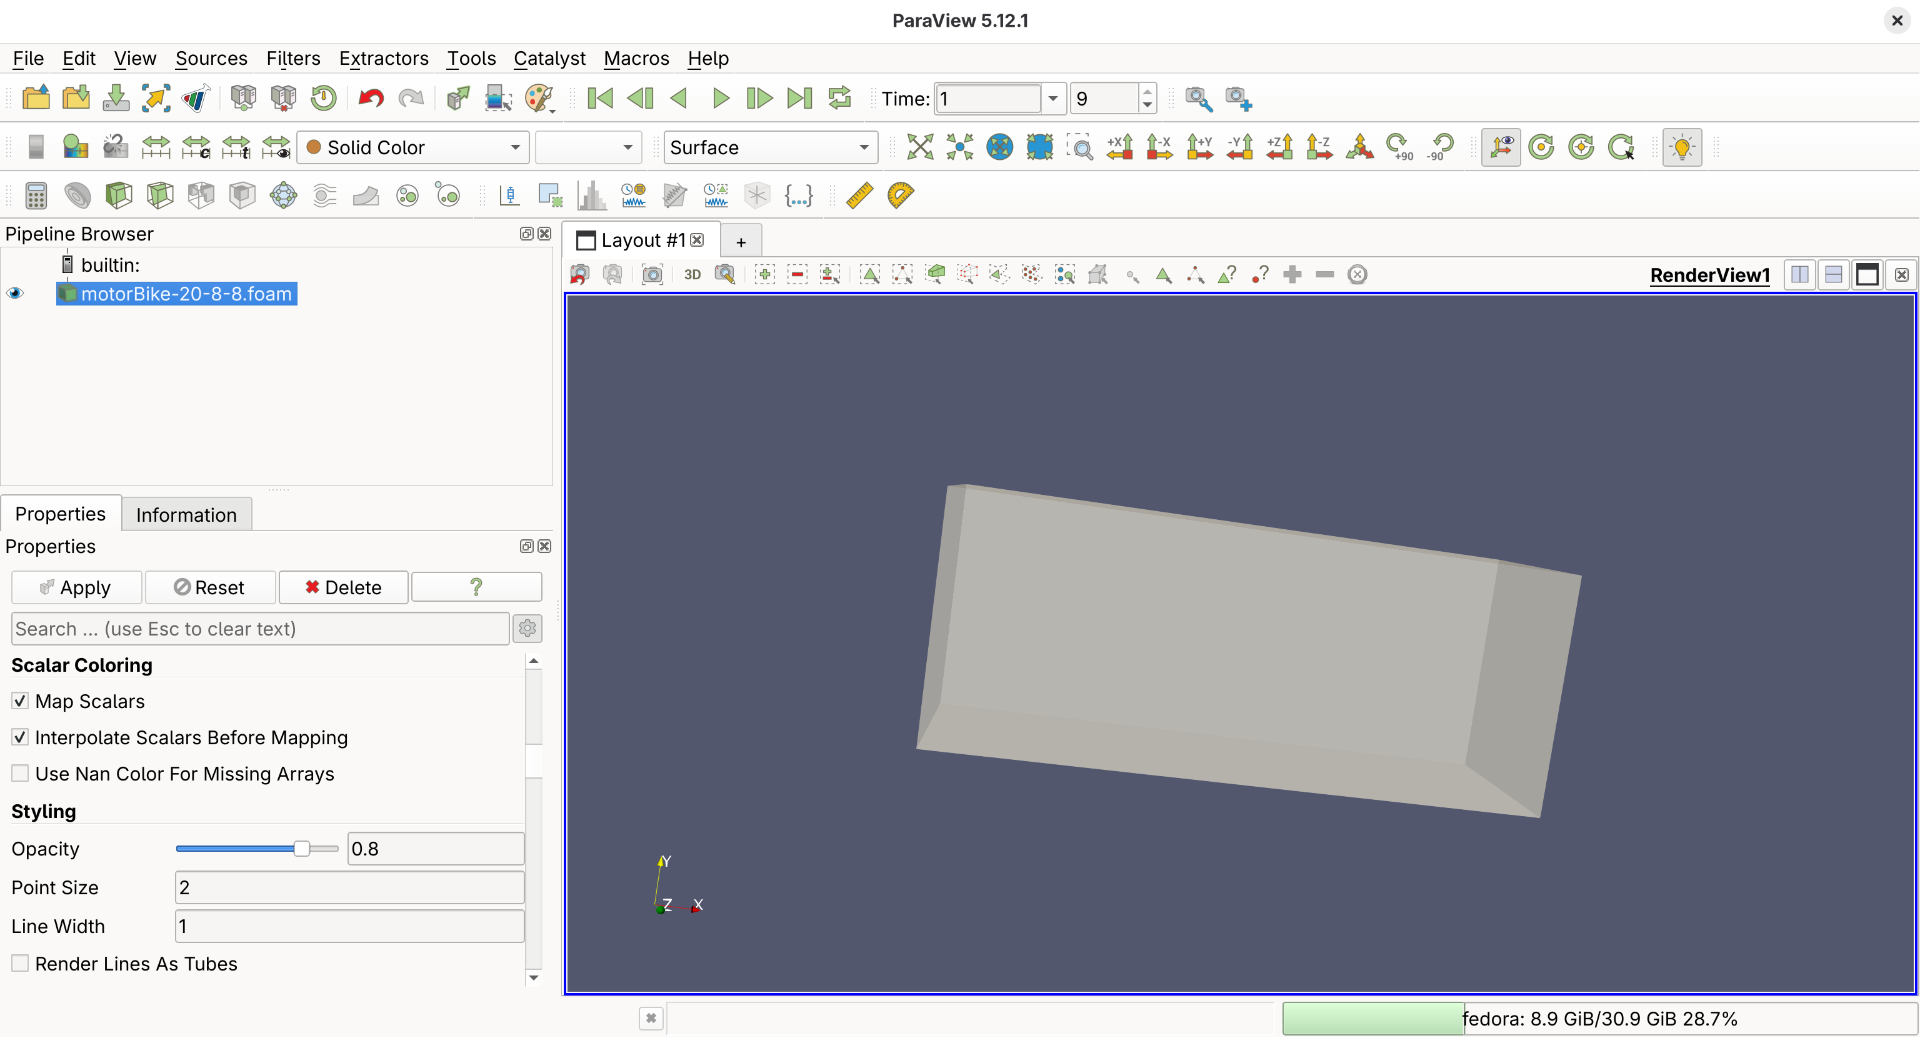Toggle visibility eye for motorBike-20-8-8.foam
Screen dimensions: 1920x1037
pos(15,293)
